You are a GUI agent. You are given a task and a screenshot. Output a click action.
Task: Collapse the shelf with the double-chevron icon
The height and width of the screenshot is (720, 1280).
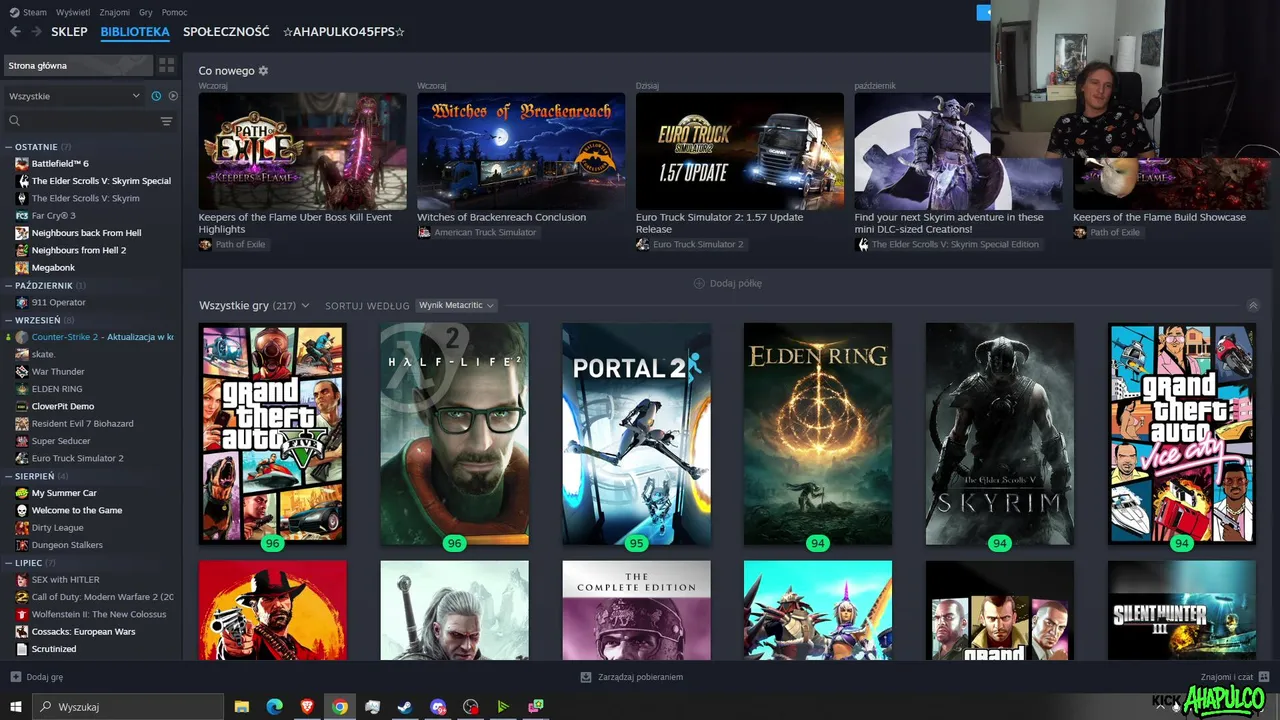click(1253, 306)
